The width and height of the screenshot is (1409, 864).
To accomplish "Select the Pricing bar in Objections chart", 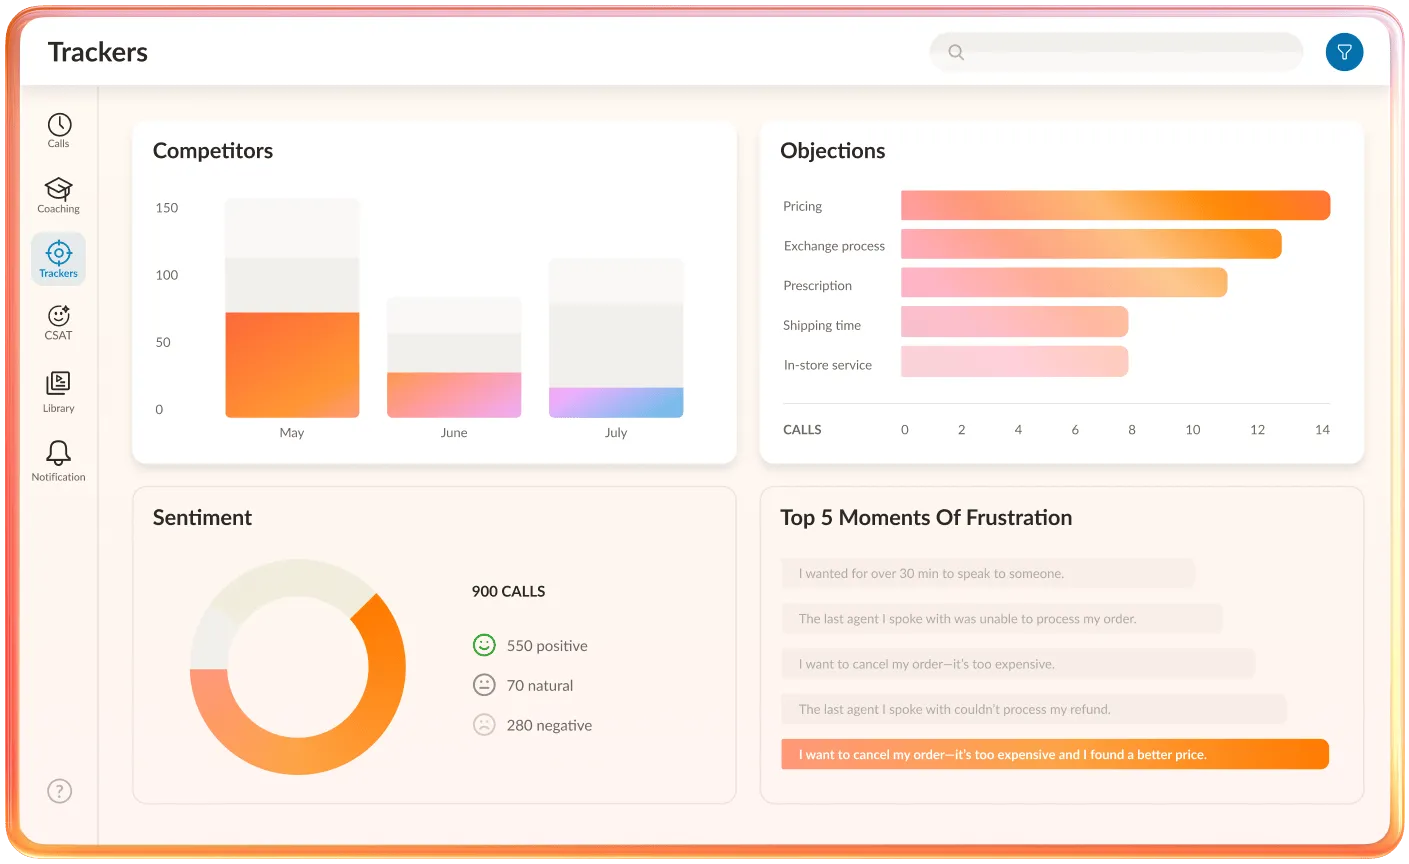I will click(1115, 205).
